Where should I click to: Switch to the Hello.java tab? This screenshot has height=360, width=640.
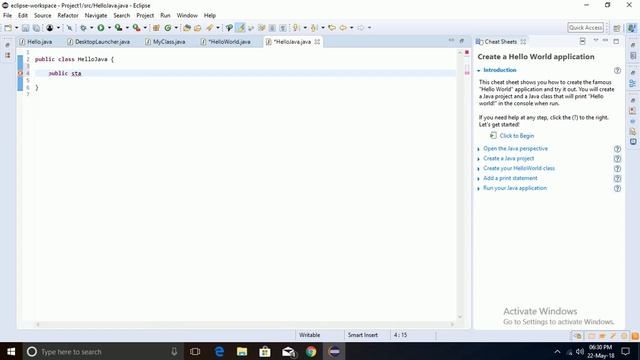36,42
